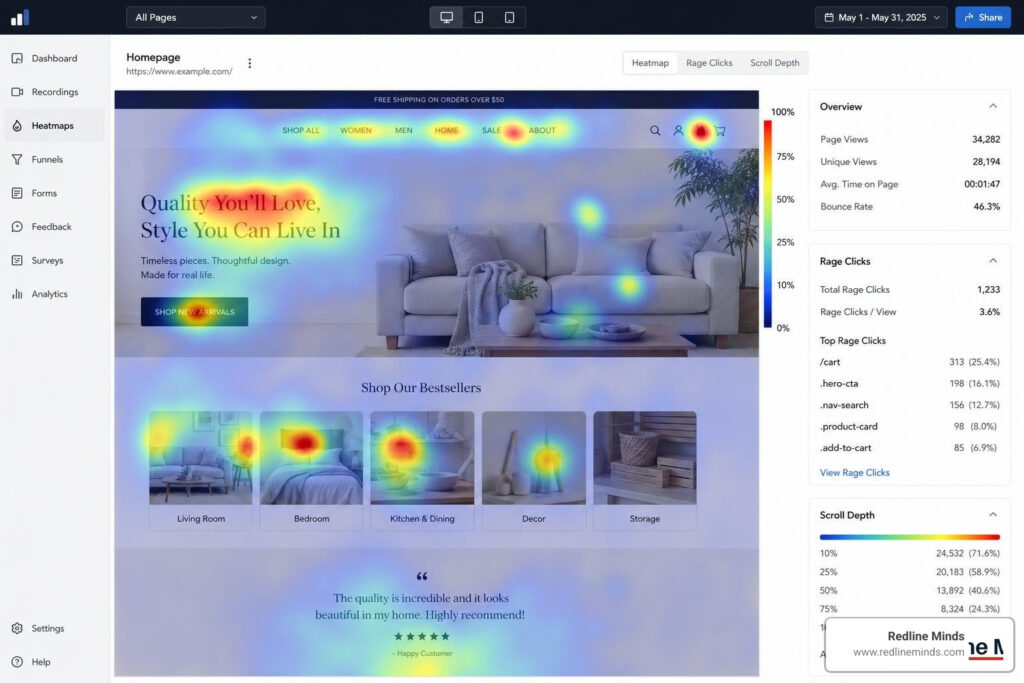The width and height of the screenshot is (1024, 683).
Task: Click ABOUT in the preview nav
Action: pyautogui.click(x=542, y=131)
